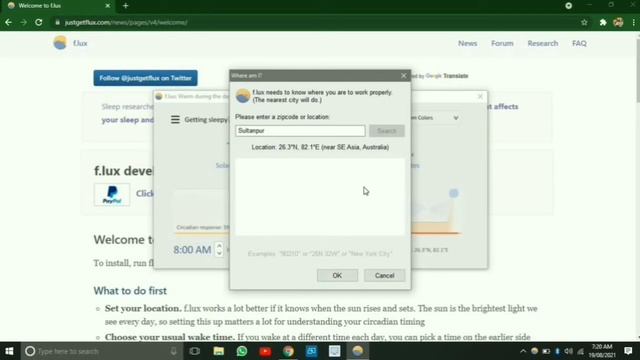640x360 pixels.
Task: Switch to f.lux on the taskbar
Action: click(x=358, y=351)
